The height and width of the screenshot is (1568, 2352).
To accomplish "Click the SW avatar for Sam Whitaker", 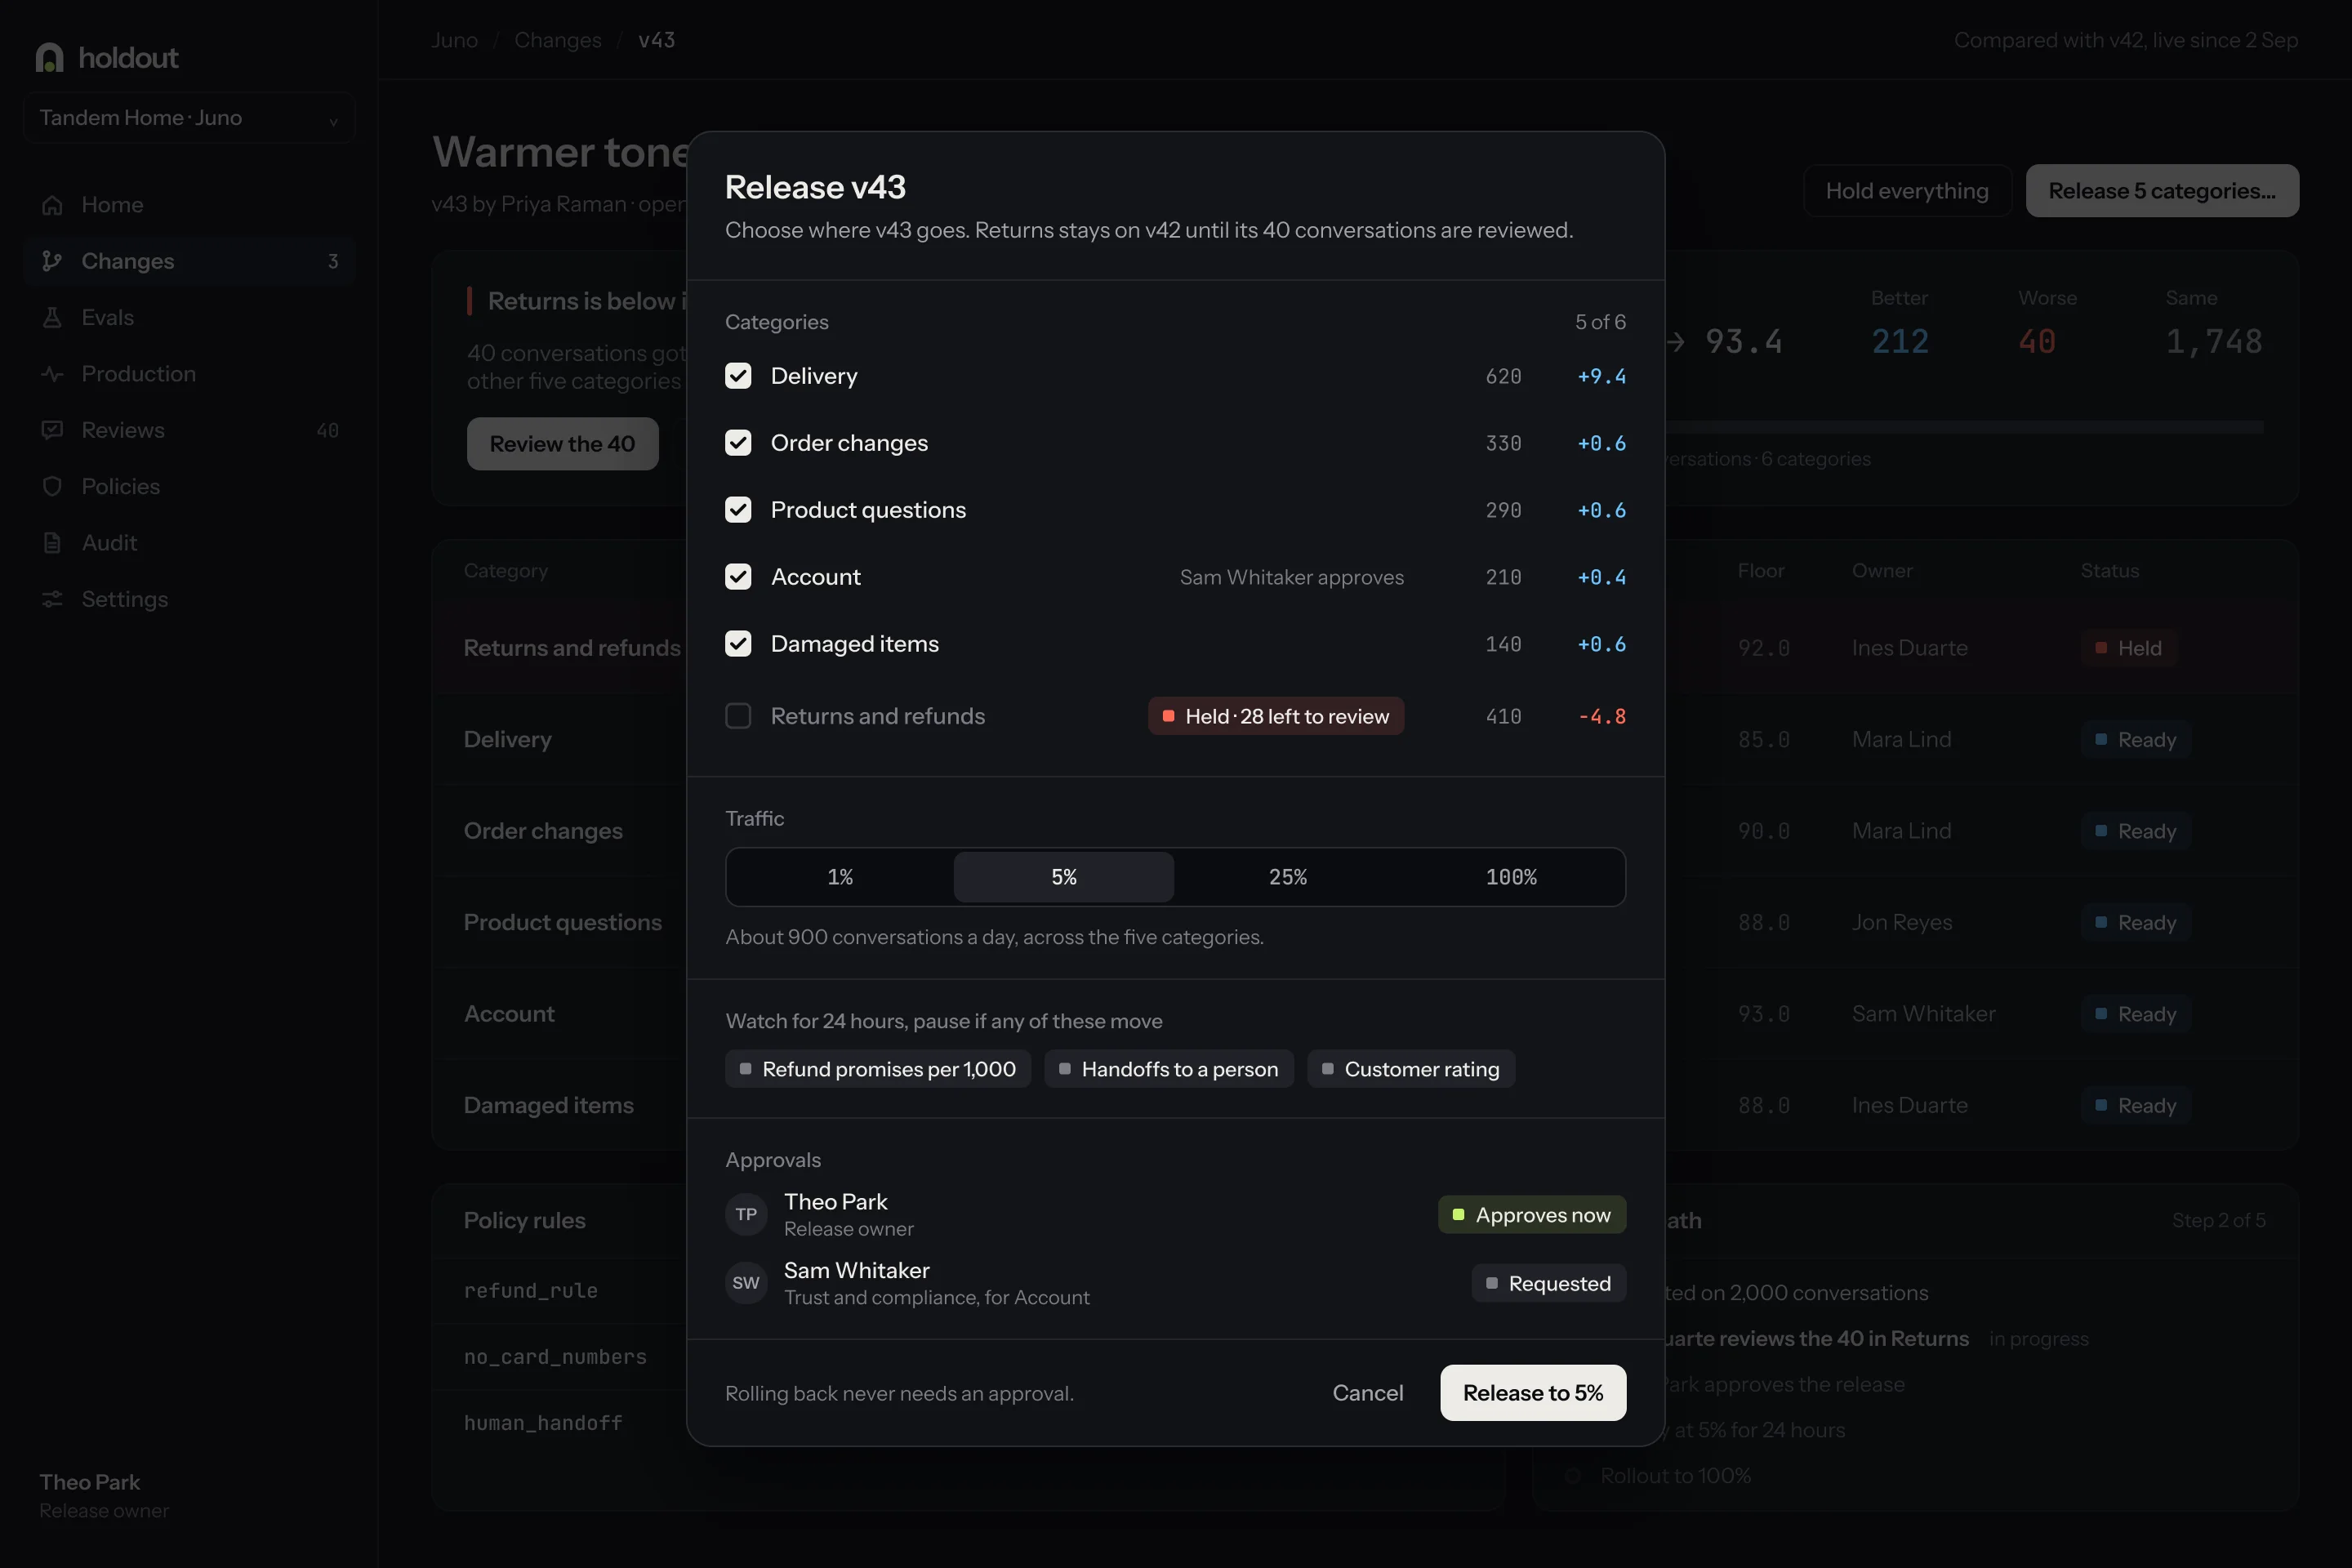I will [746, 1283].
